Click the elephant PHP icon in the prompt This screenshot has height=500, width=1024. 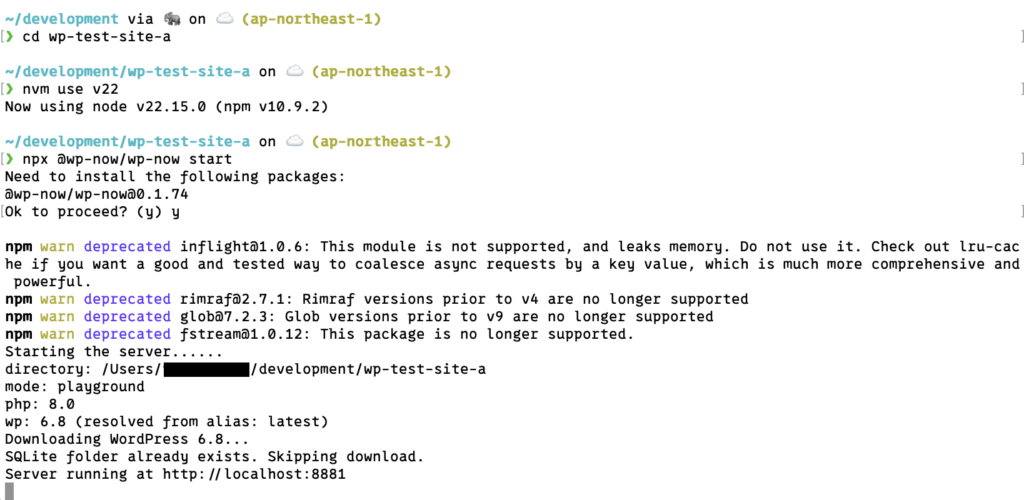(x=172, y=20)
